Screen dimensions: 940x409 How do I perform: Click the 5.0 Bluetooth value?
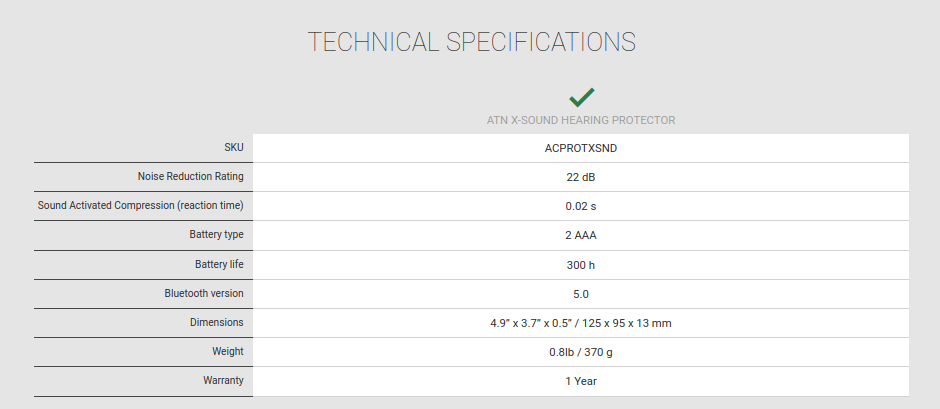tap(581, 294)
